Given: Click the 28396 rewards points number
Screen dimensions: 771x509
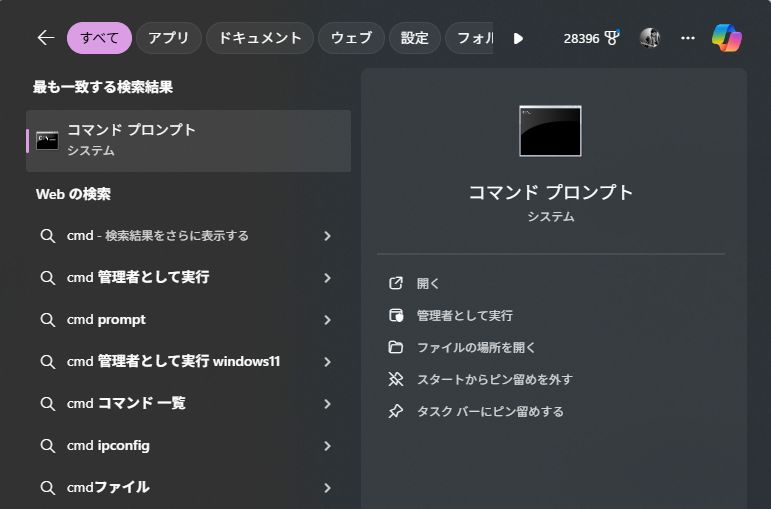Looking at the screenshot, I should (581, 38).
